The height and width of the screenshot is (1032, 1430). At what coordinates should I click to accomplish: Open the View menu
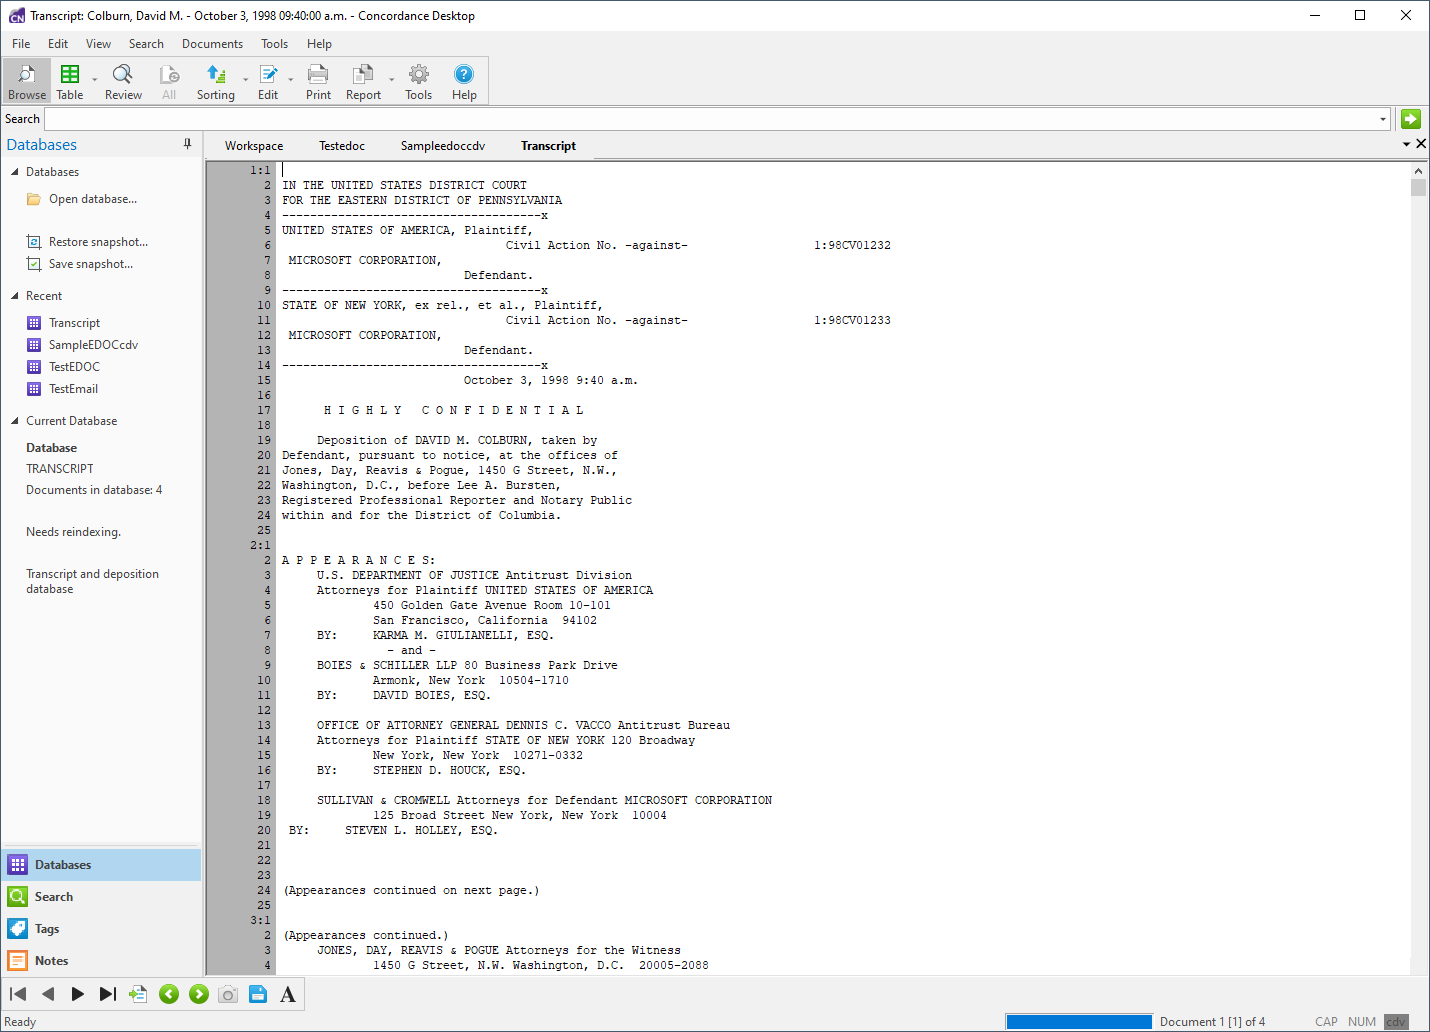point(98,44)
